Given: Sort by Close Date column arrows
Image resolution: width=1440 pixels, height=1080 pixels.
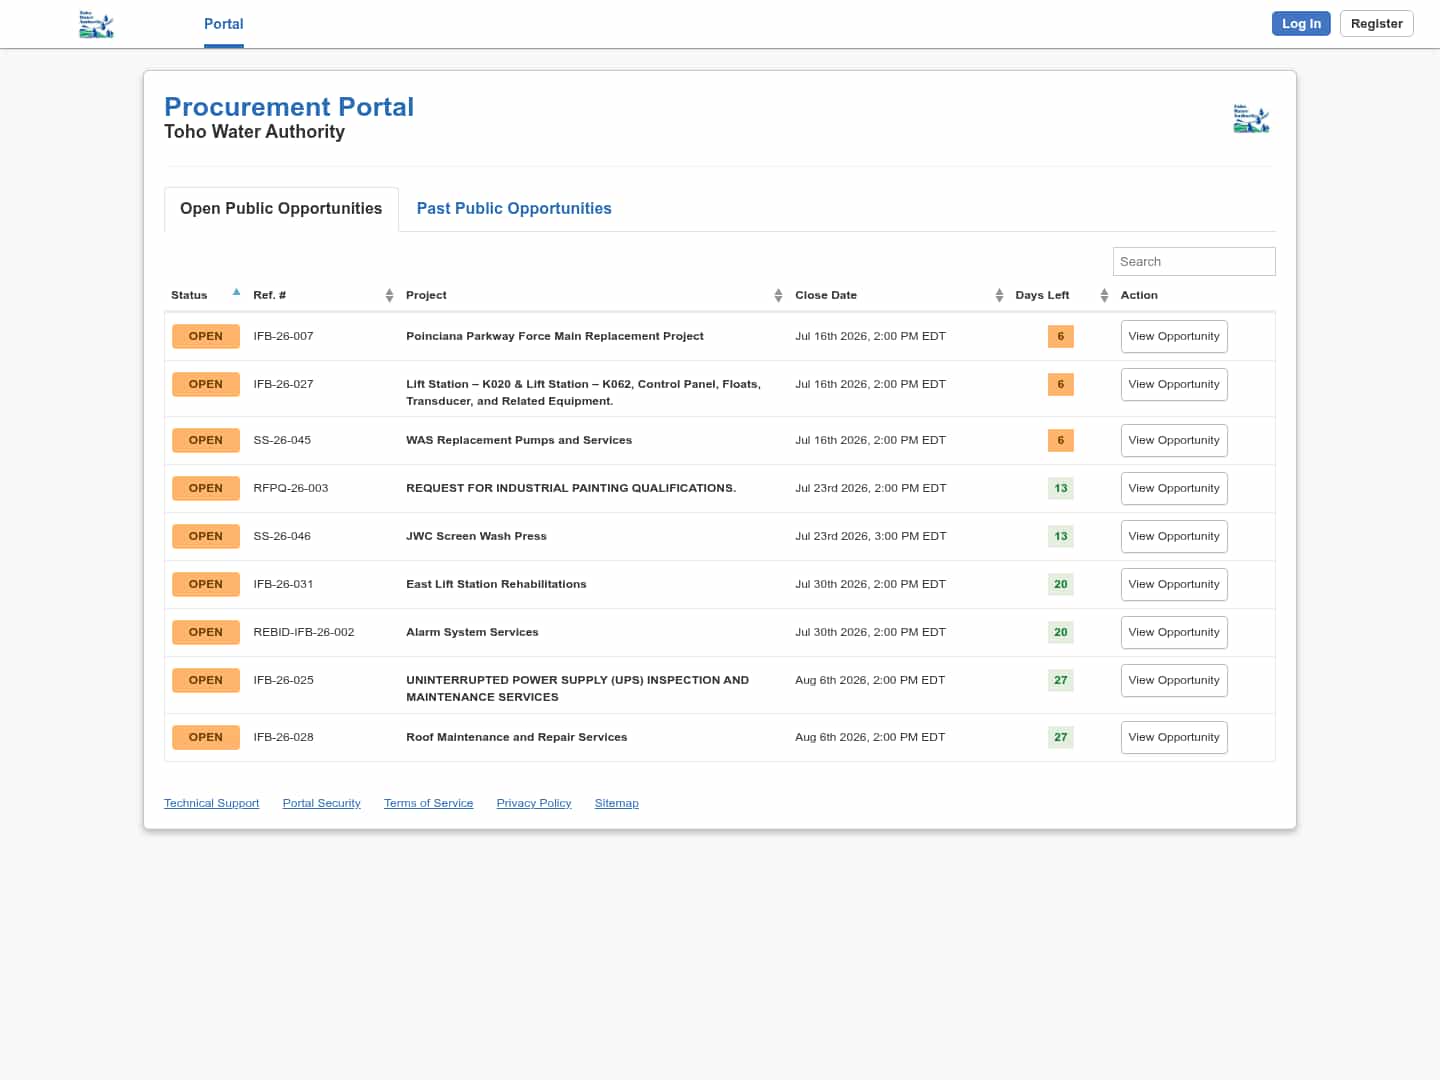Looking at the screenshot, I should click(999, 295).
